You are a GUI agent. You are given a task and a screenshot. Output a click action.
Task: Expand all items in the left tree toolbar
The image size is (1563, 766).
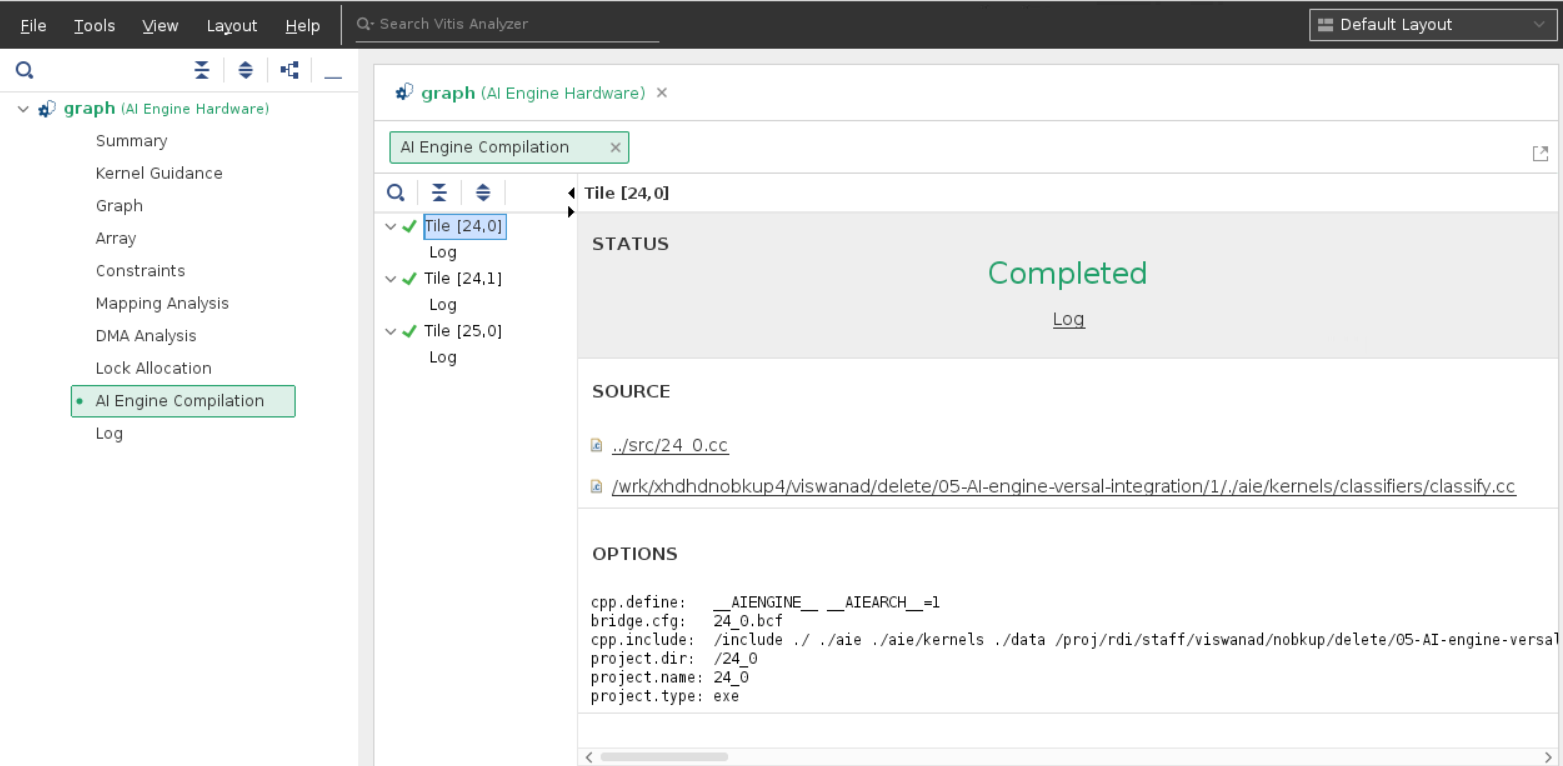click(x=245, y=70)
